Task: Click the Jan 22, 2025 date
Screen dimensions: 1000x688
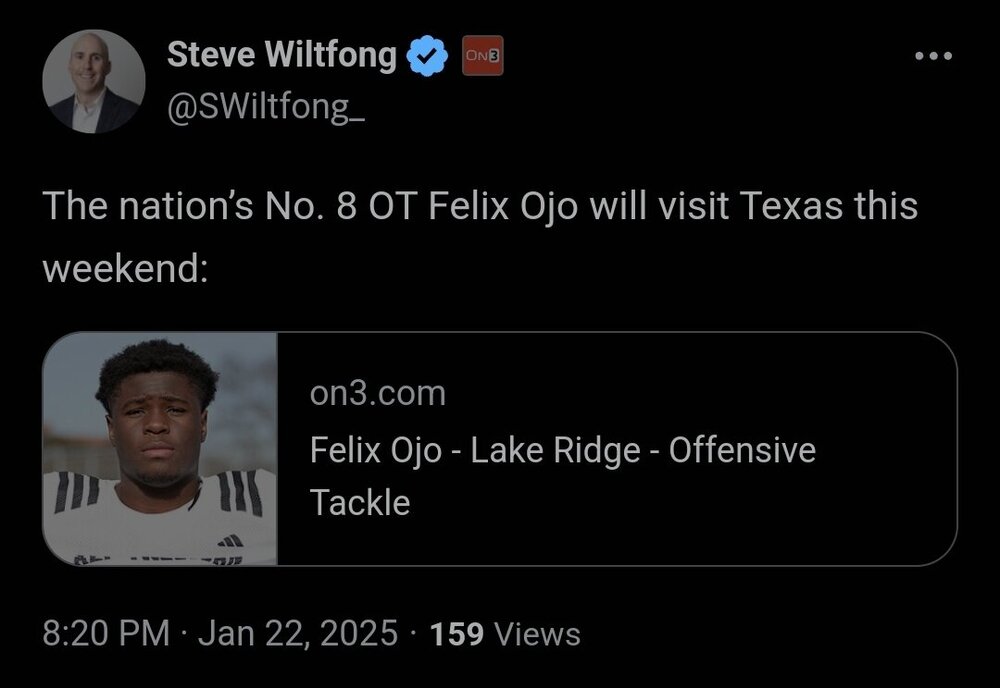Action: (298, 633)
